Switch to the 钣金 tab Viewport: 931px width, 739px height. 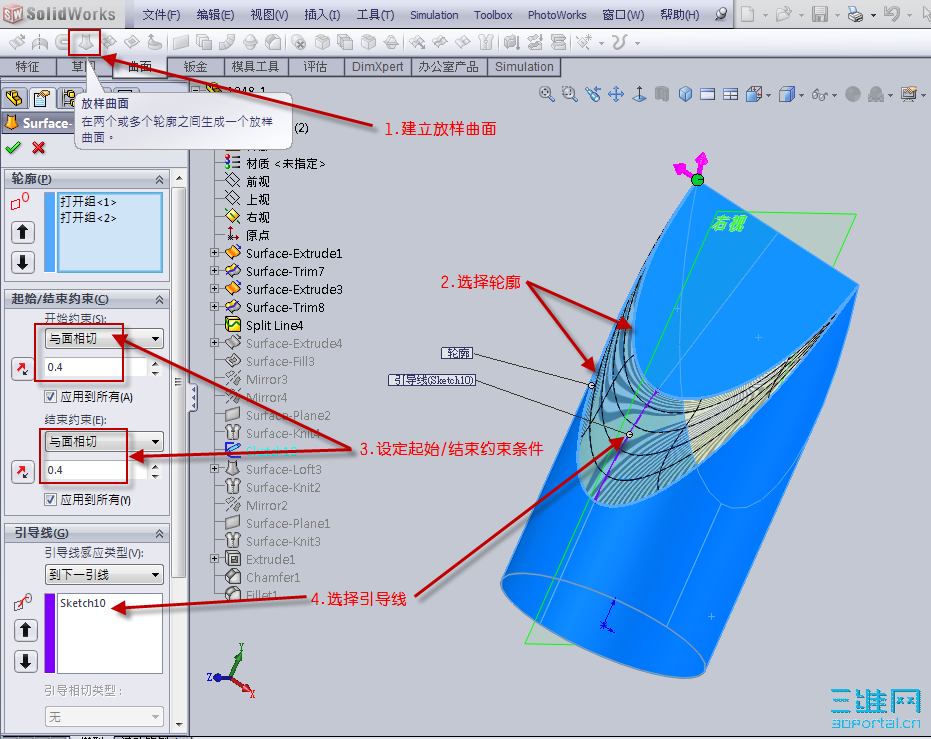click(x=195, y=66)
